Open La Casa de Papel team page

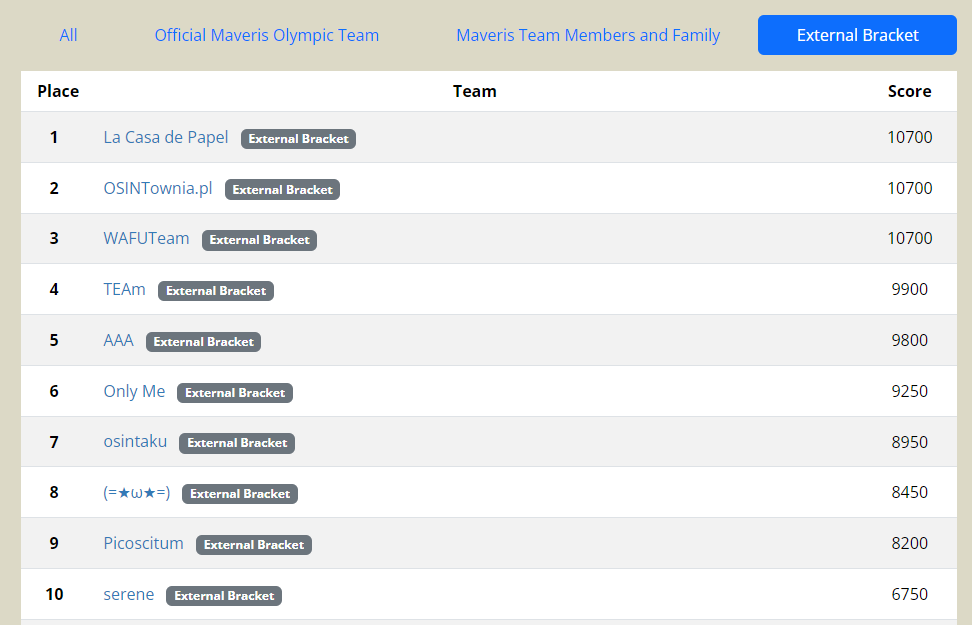[x=166, y=138]
